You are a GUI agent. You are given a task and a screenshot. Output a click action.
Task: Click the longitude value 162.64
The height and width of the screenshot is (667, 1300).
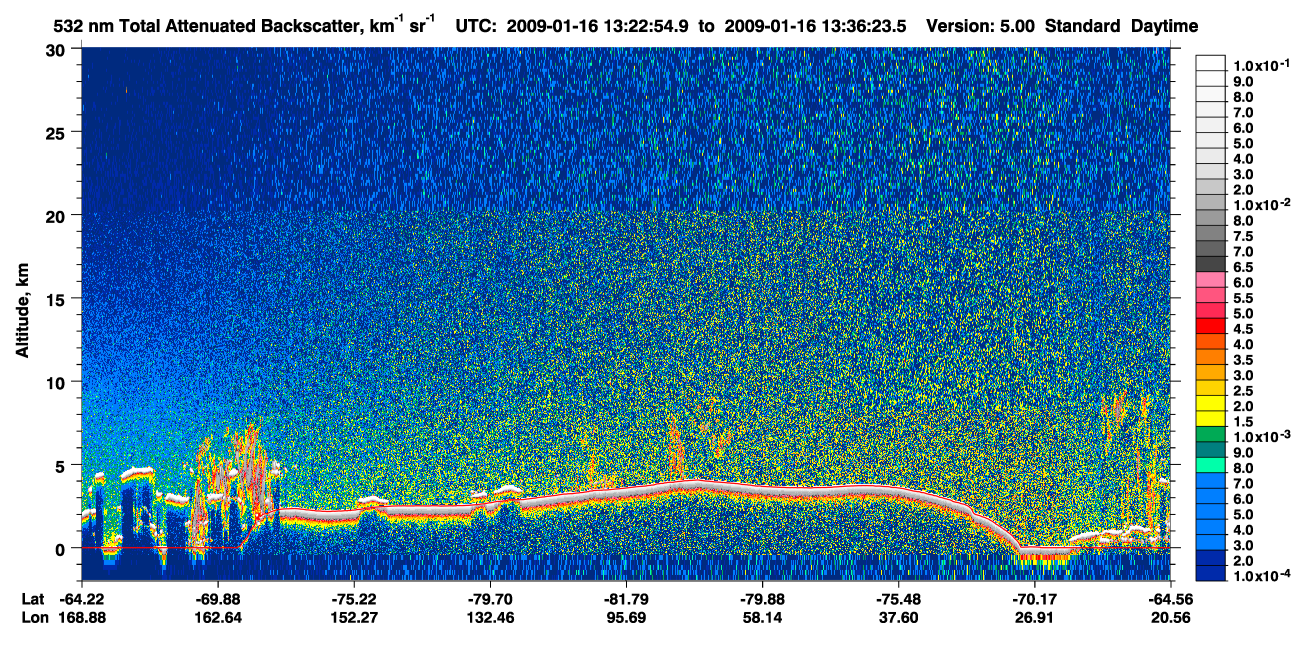(217, 618)
